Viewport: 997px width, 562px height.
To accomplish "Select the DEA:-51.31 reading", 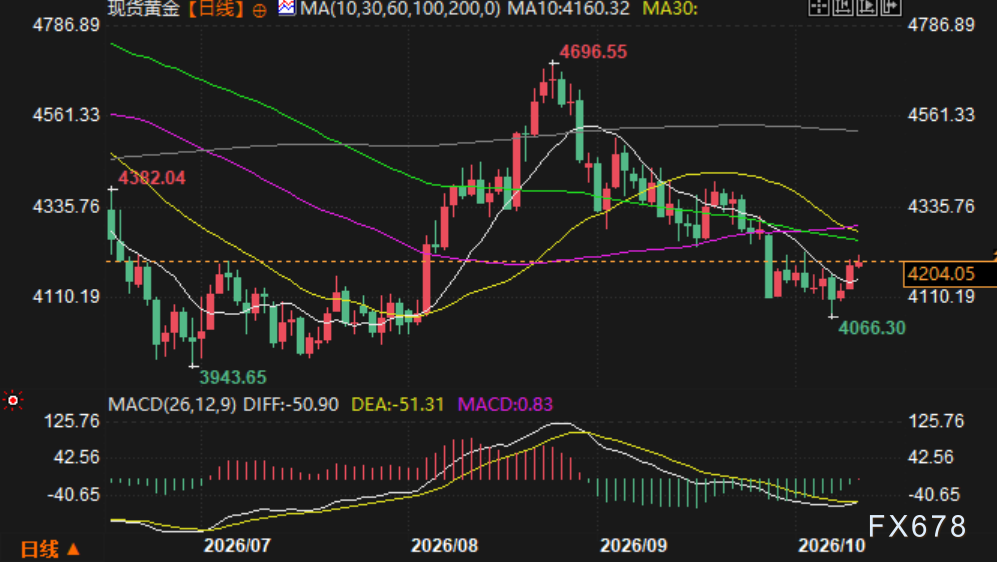I will [397, 404].
